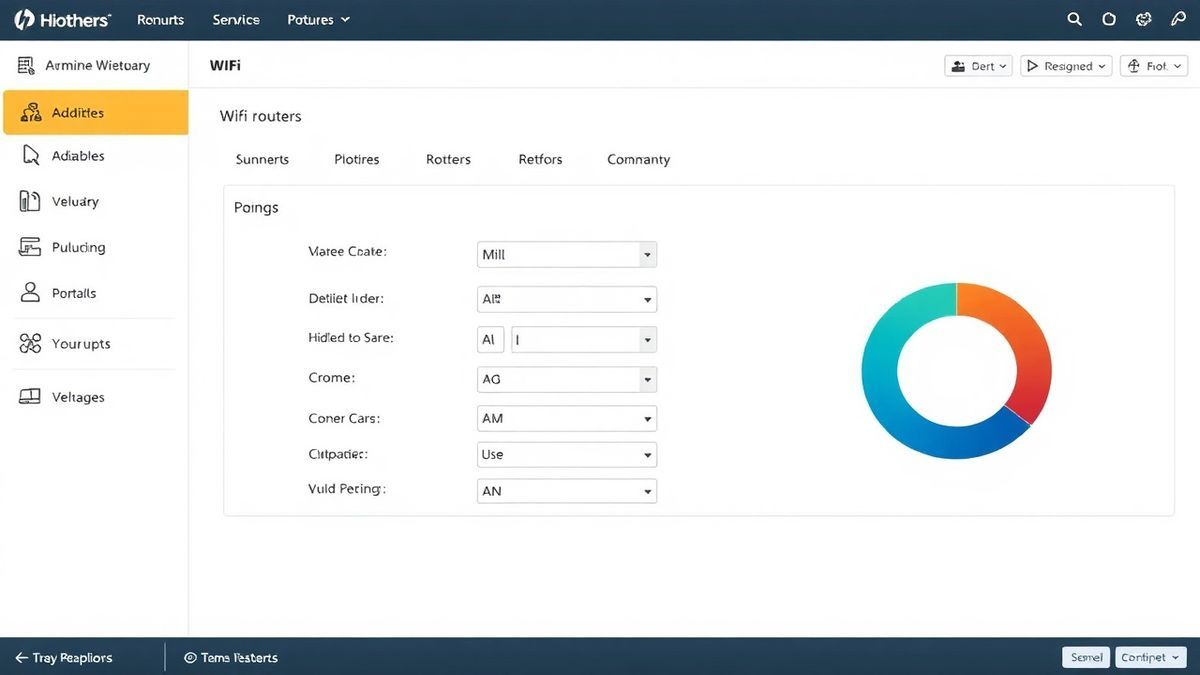Image resolution: width=1200 pixels, height=675 pixels.
Task: Open the Detliet Iider dropdown
Action: (x=567, y=298)
